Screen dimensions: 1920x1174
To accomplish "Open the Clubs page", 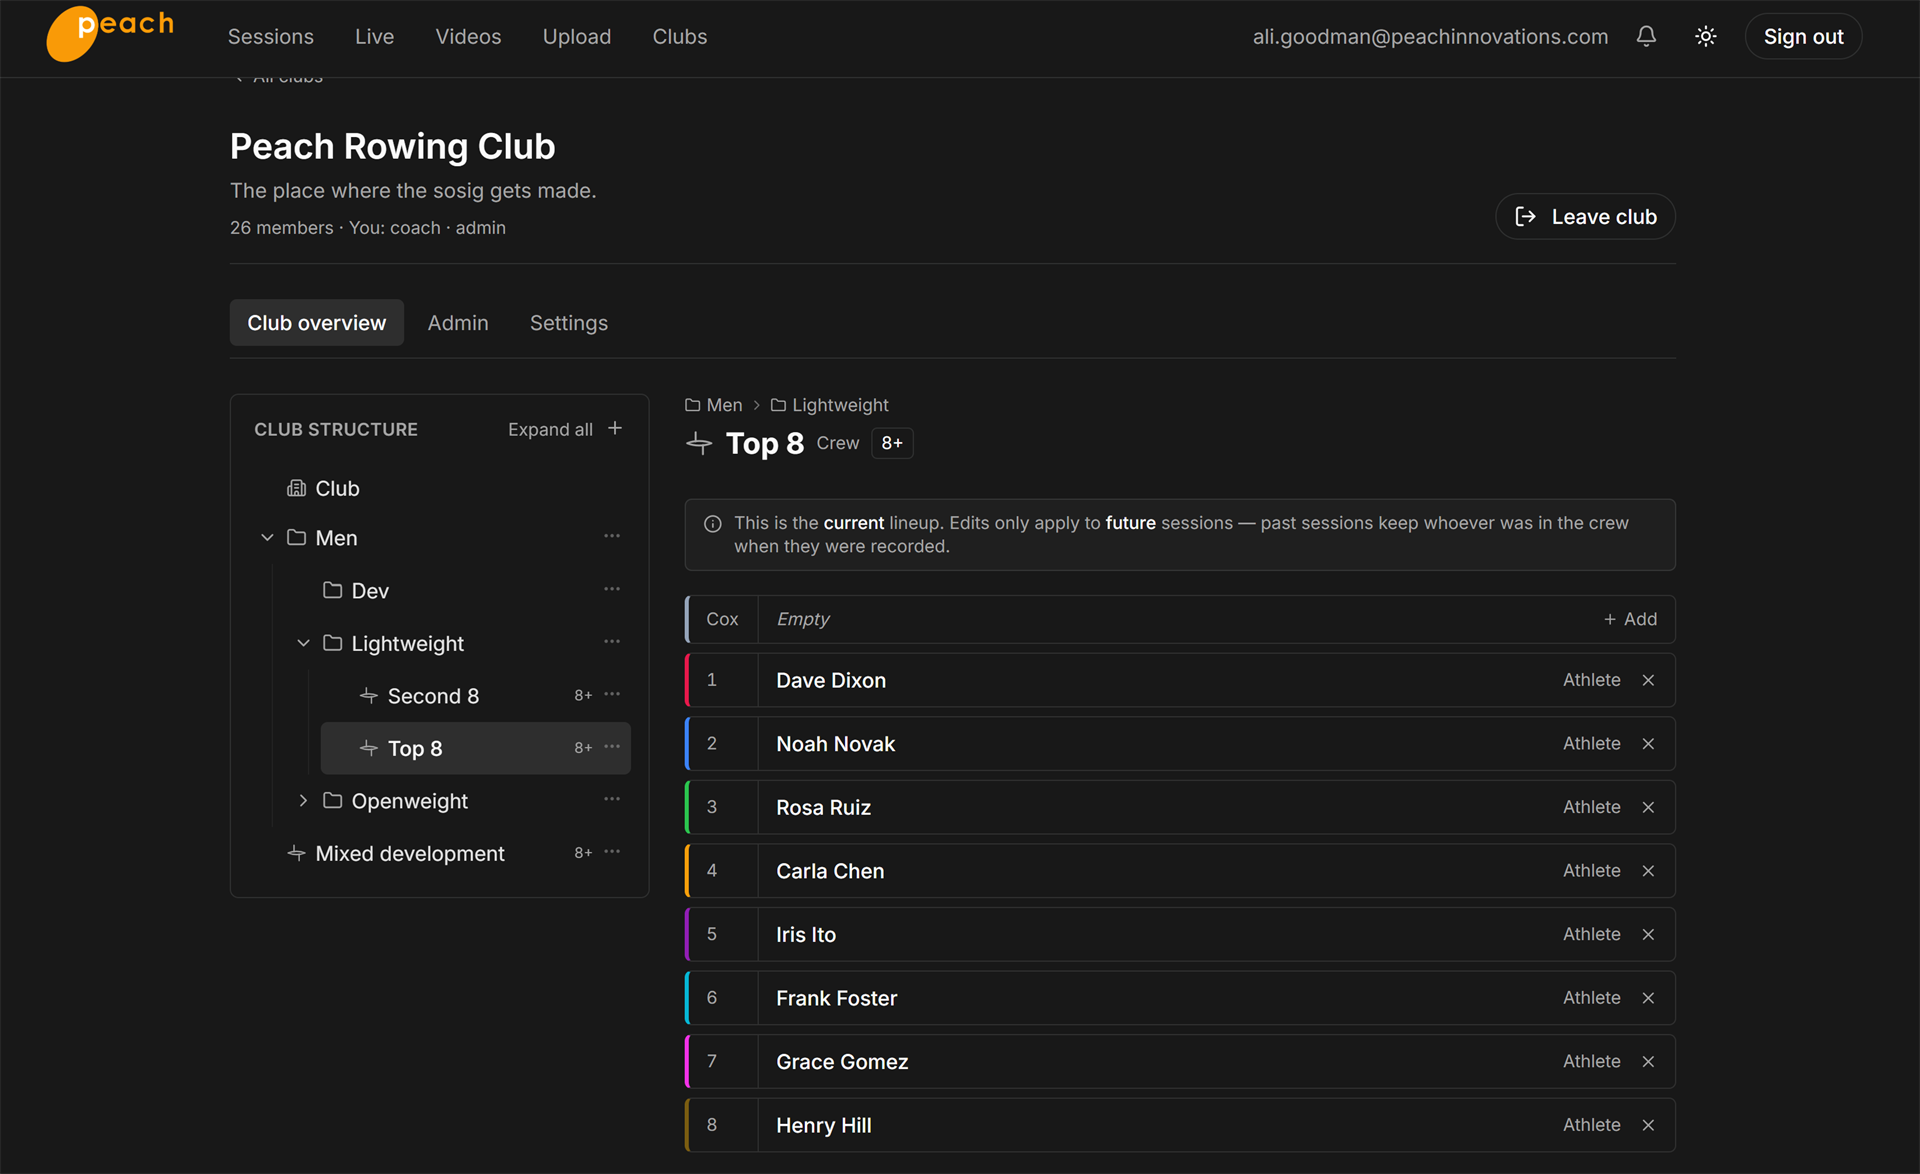I will tap(680, 37).
